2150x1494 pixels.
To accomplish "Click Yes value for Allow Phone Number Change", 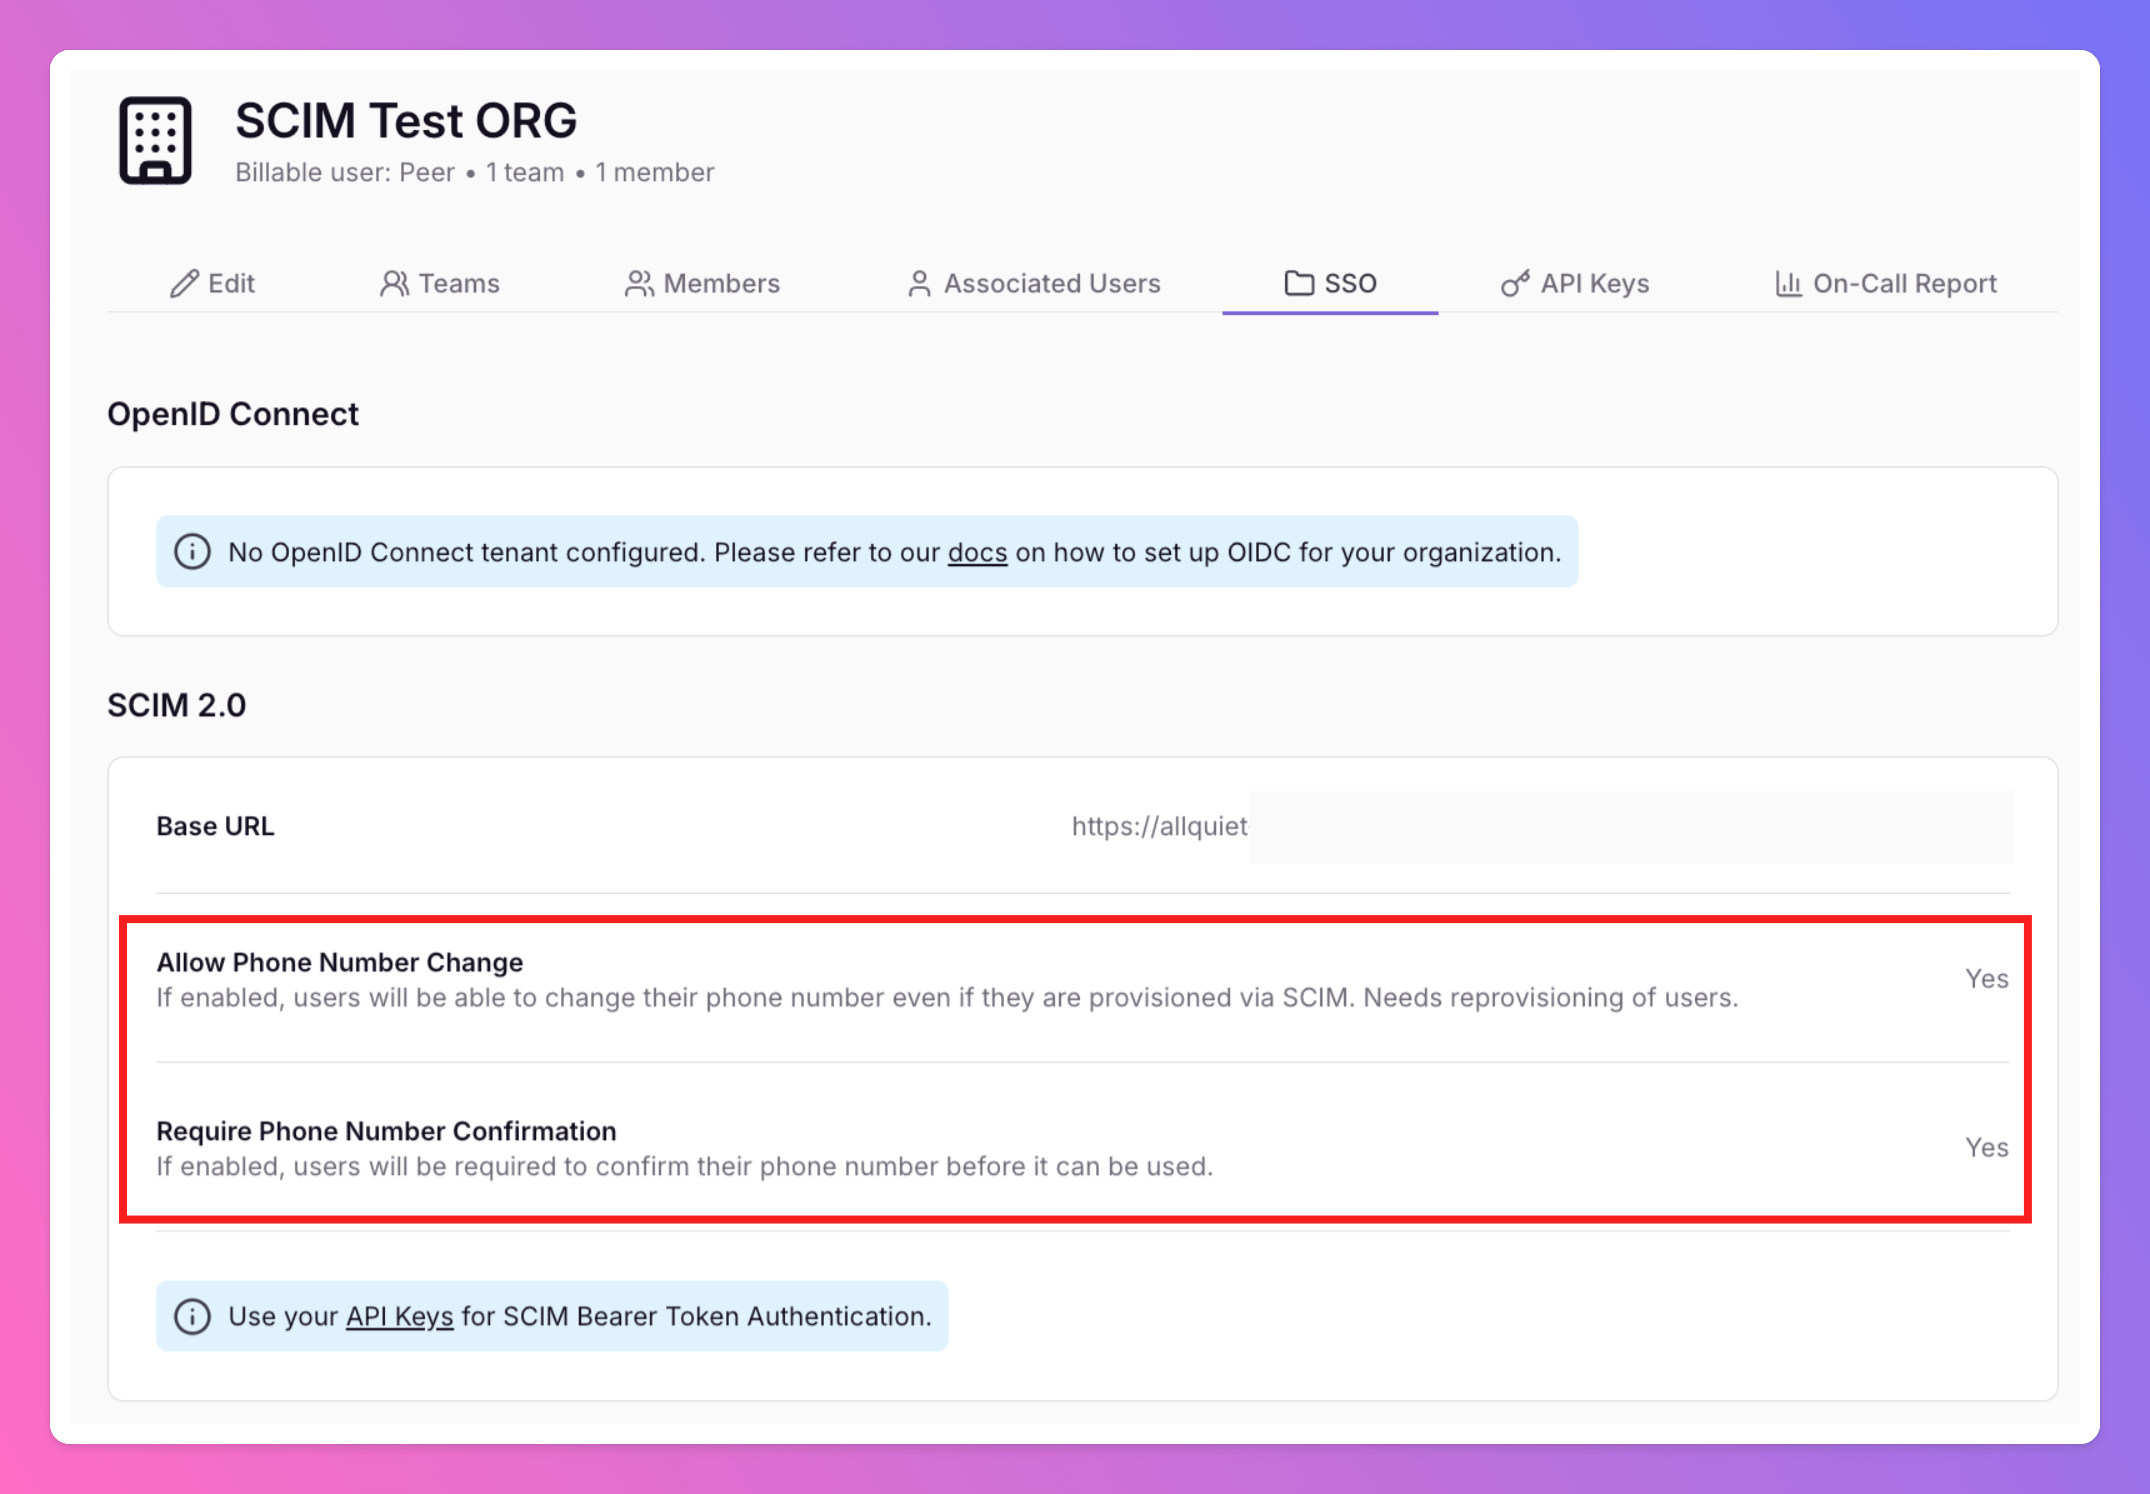I will (1986, 979).
